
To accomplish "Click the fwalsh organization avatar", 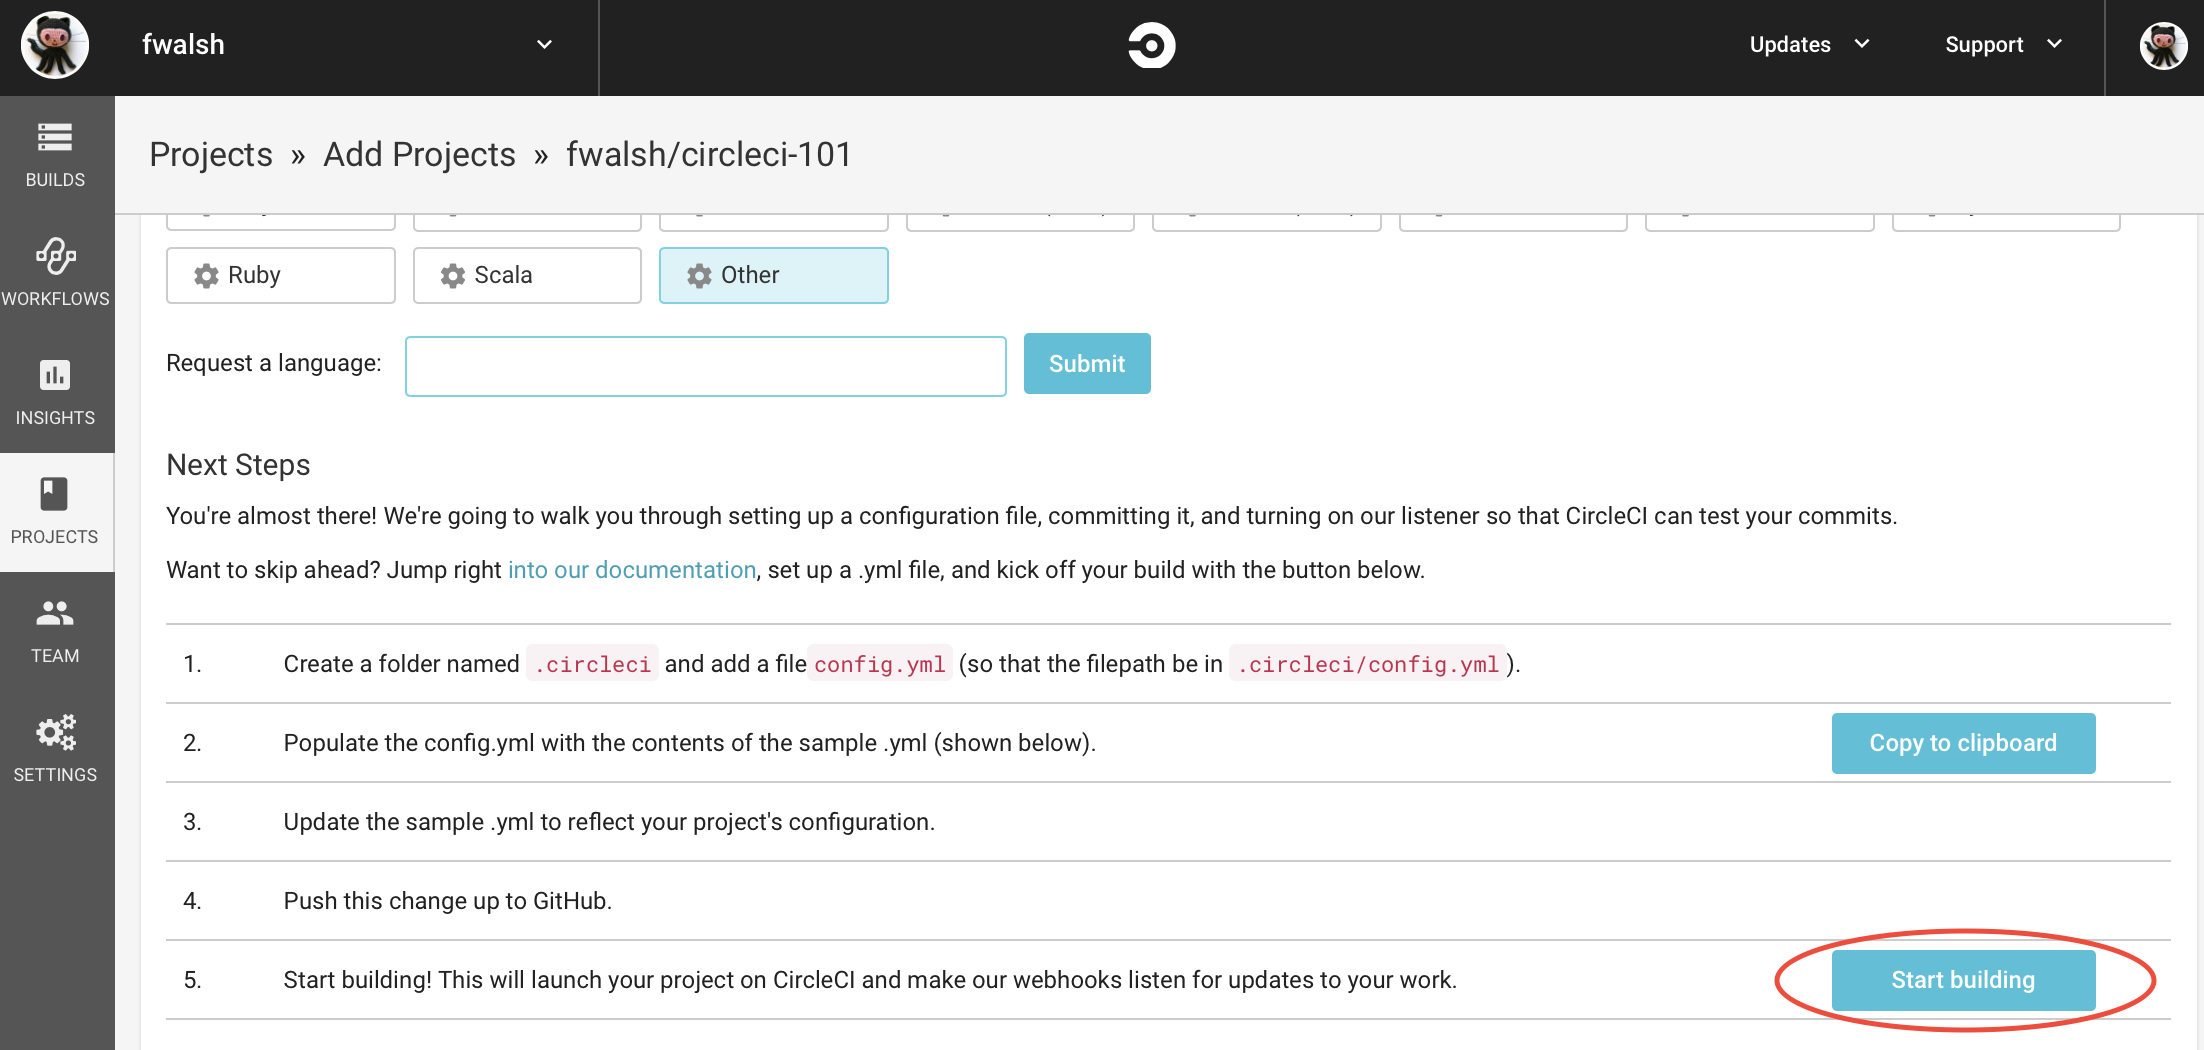I will [55, 45].
